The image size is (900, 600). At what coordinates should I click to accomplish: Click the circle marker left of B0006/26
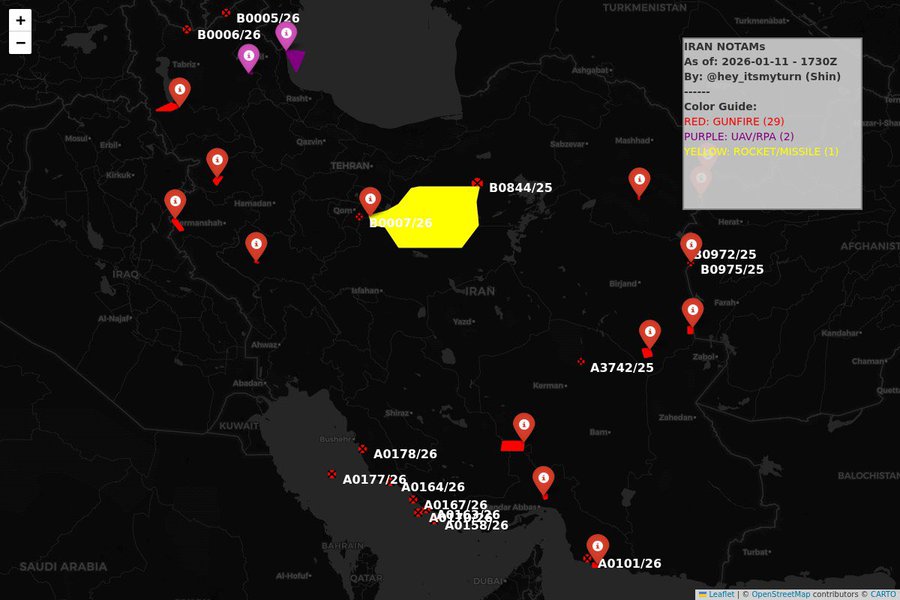[x=187, y=29]
